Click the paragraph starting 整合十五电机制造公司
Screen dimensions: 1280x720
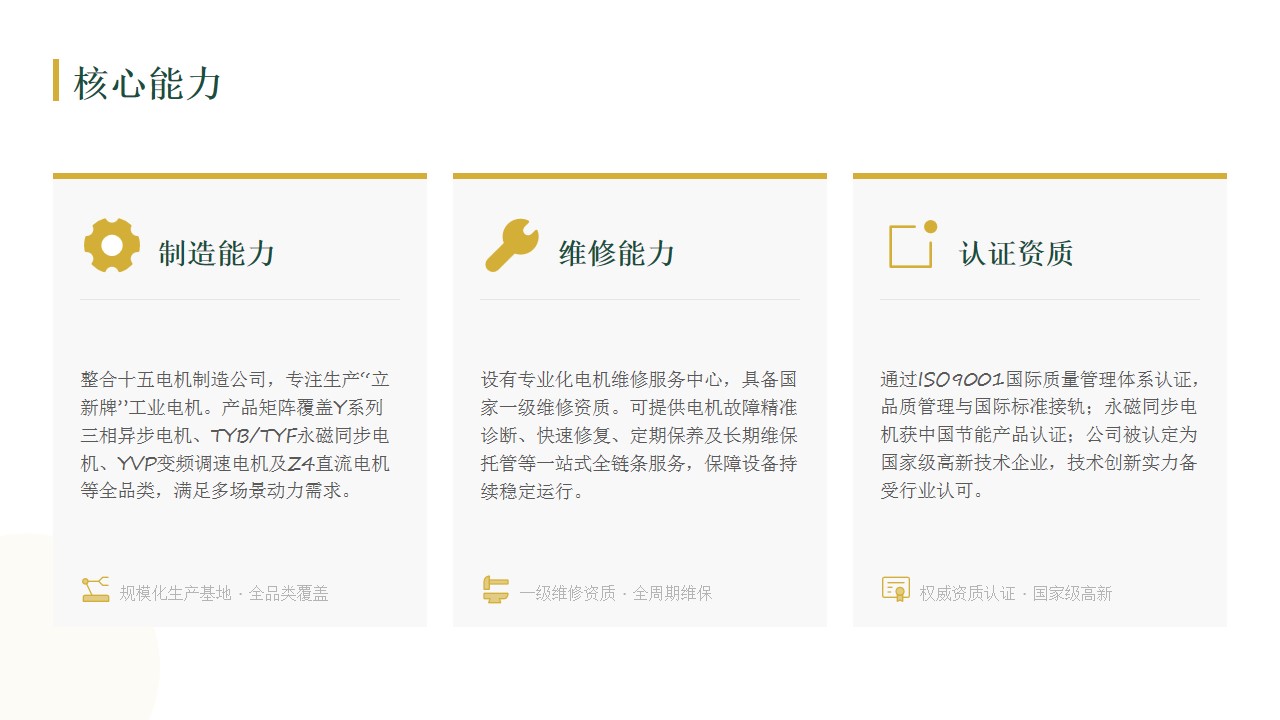click(236, 436)
